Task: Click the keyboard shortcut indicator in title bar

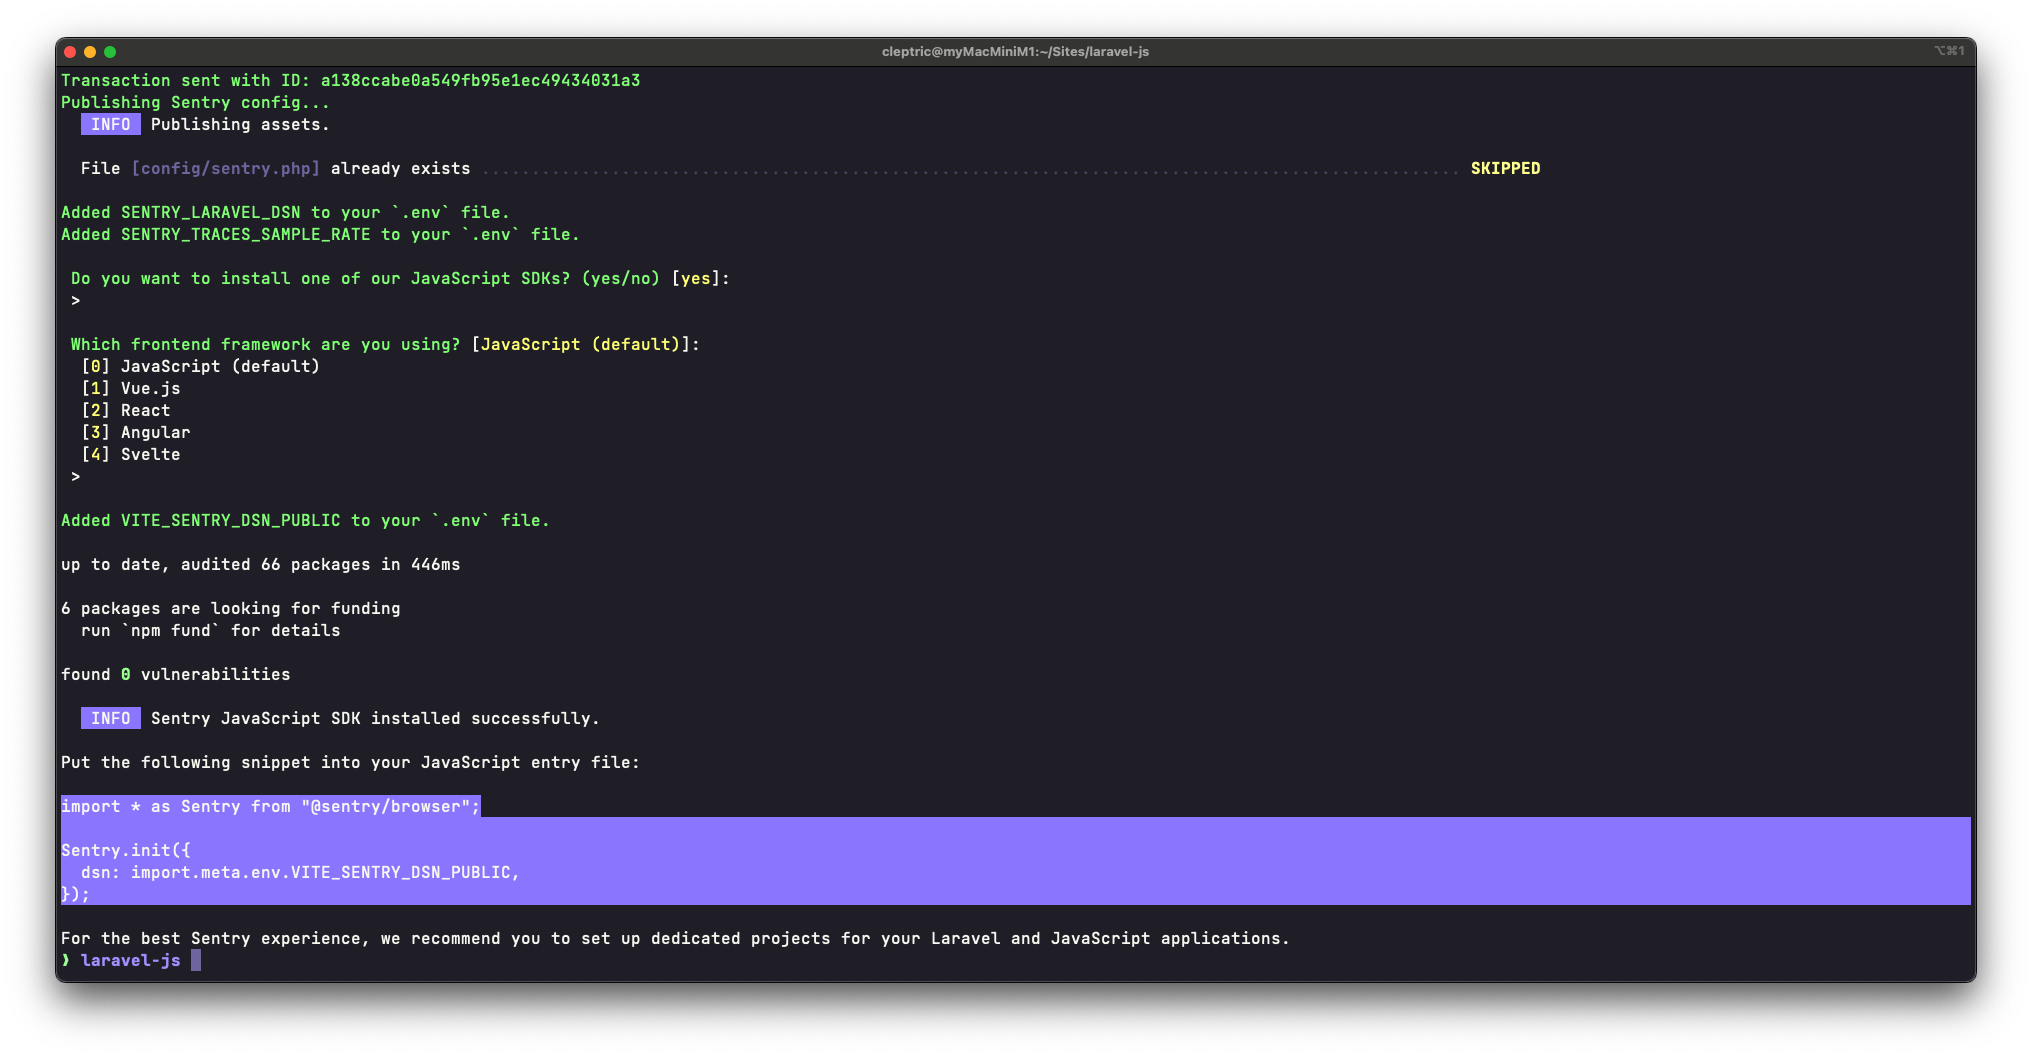Action: (x=1949, y=51)
